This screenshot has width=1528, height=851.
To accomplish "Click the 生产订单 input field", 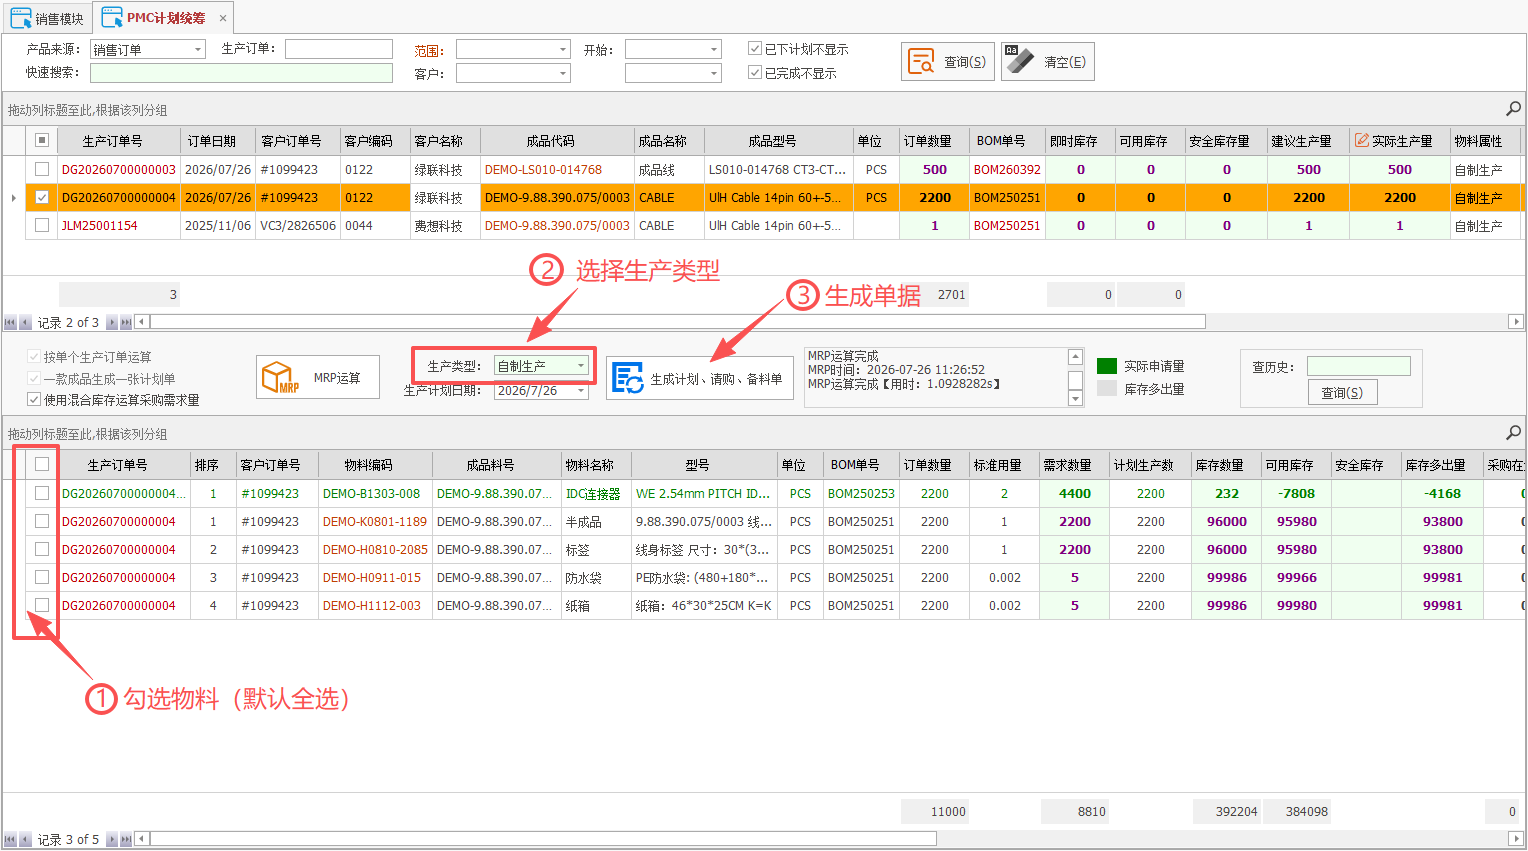I will [339, 49].
